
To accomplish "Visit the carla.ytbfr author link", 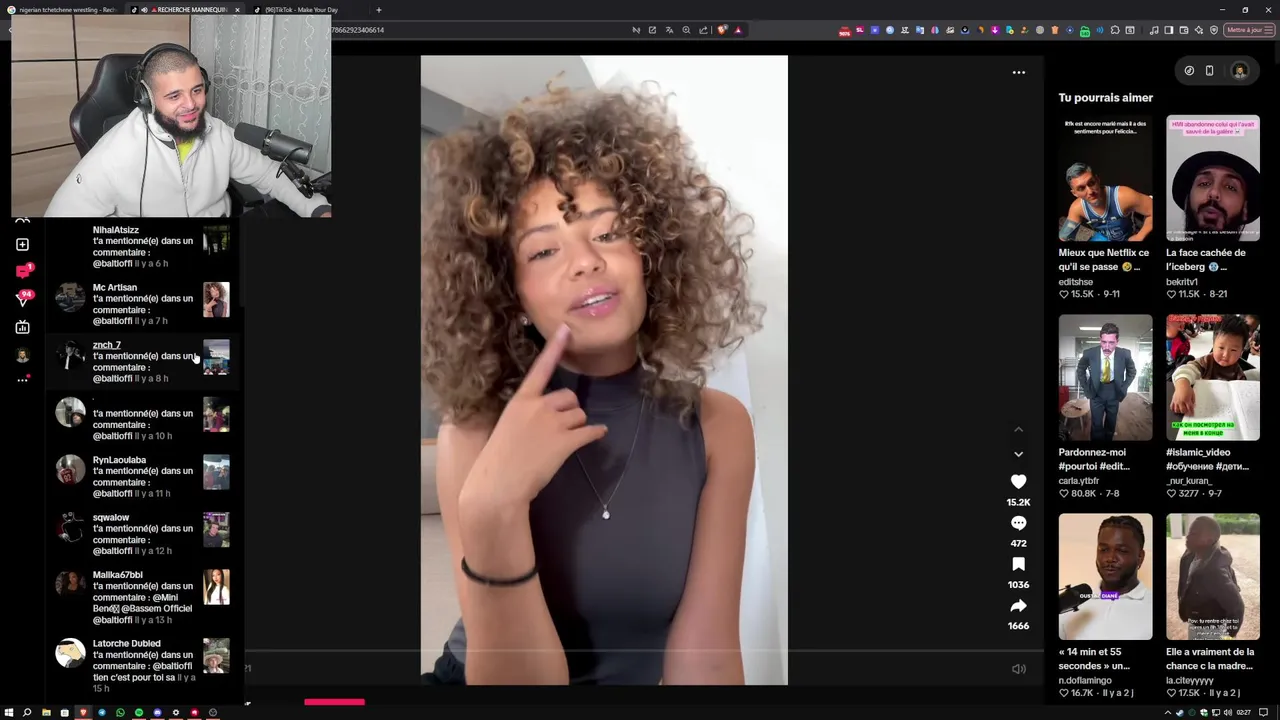I will pyautogui.click(x=1079, y=481).
